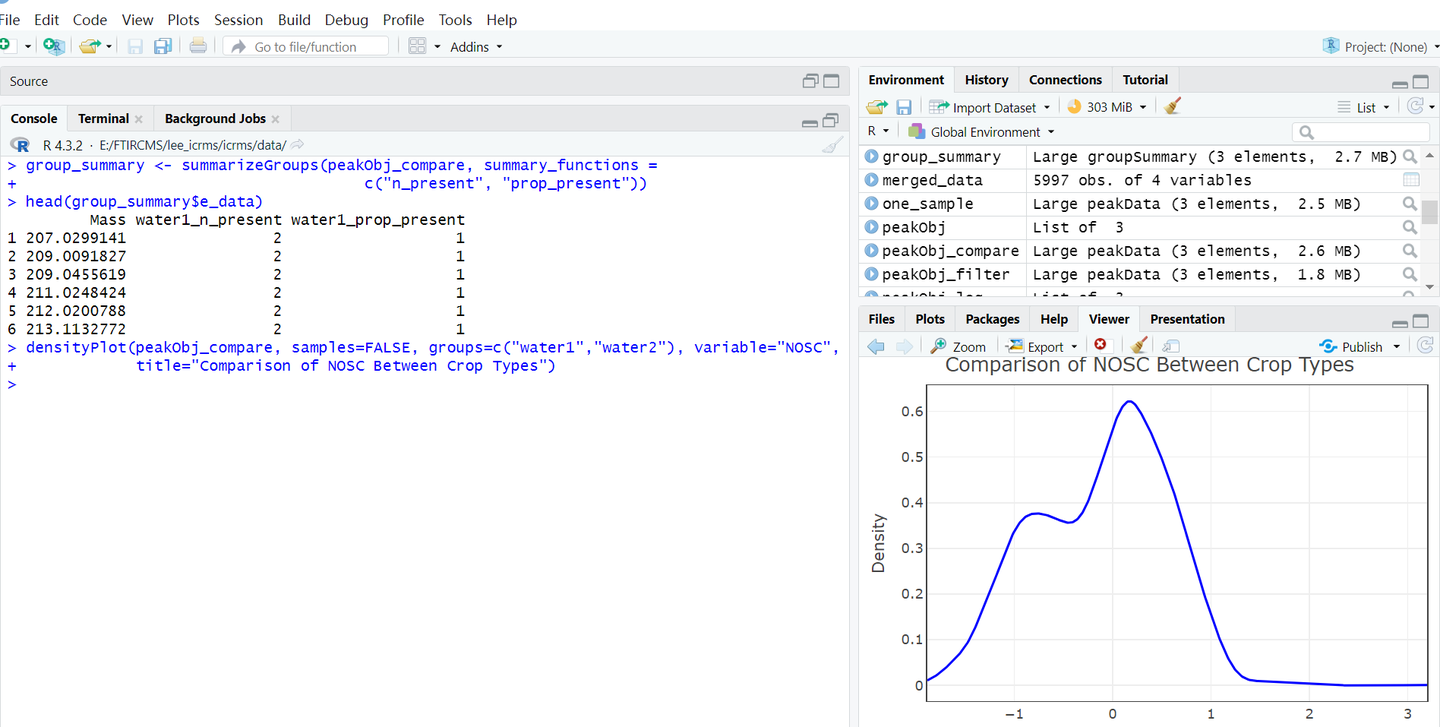1440x727 pixels.
Task: Click the create new project icon
Action: click(x=54, y=46)
